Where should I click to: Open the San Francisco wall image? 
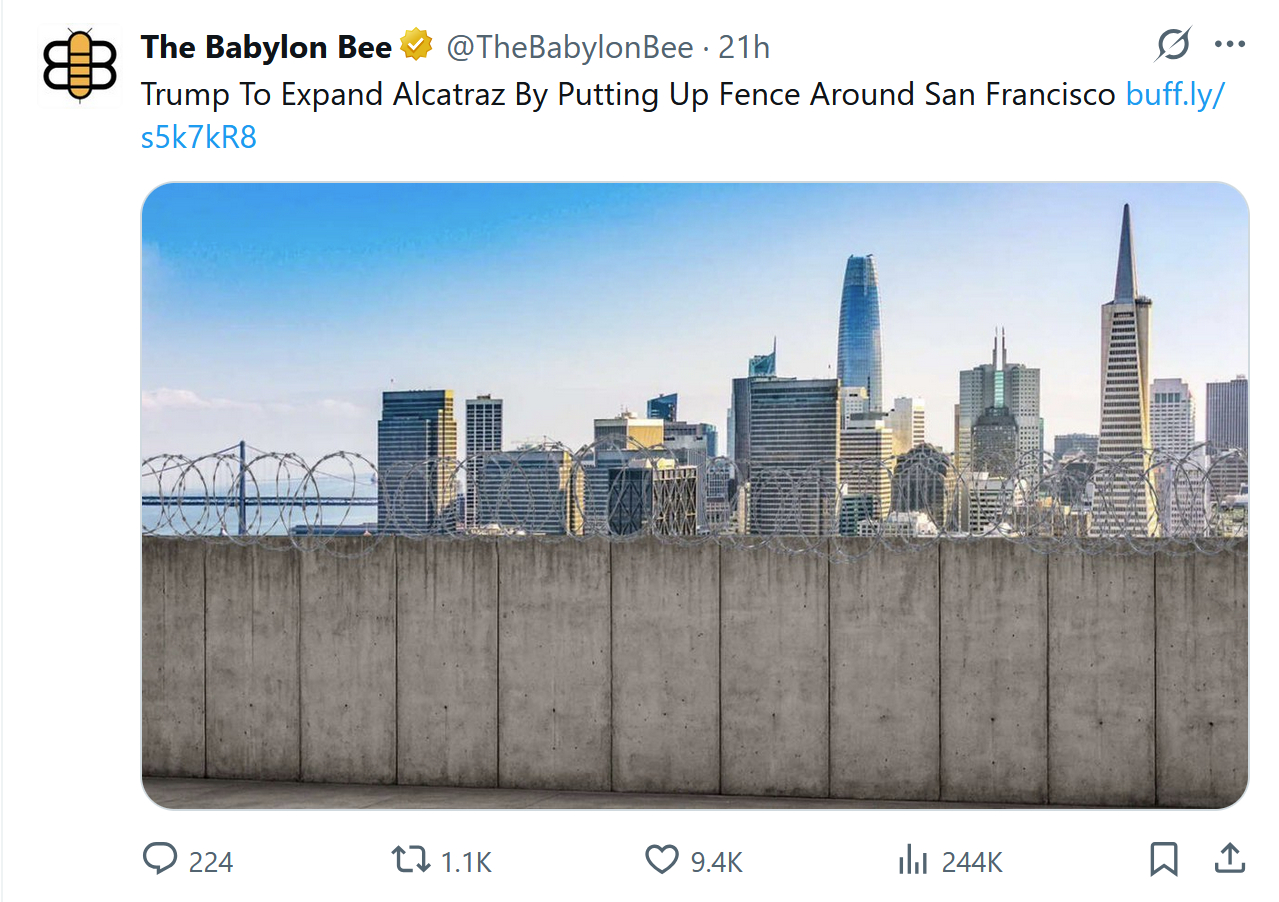click(695, 495)
